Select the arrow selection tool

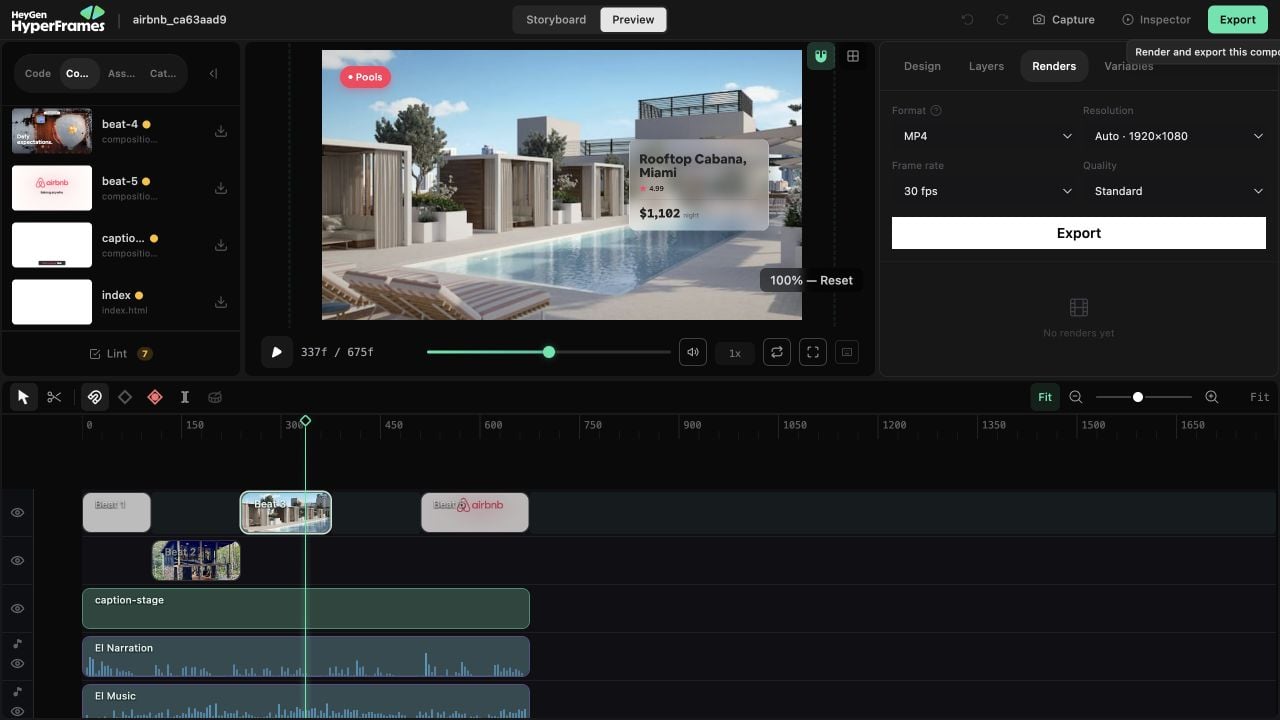pyautogui.click(x=23, y=397)
